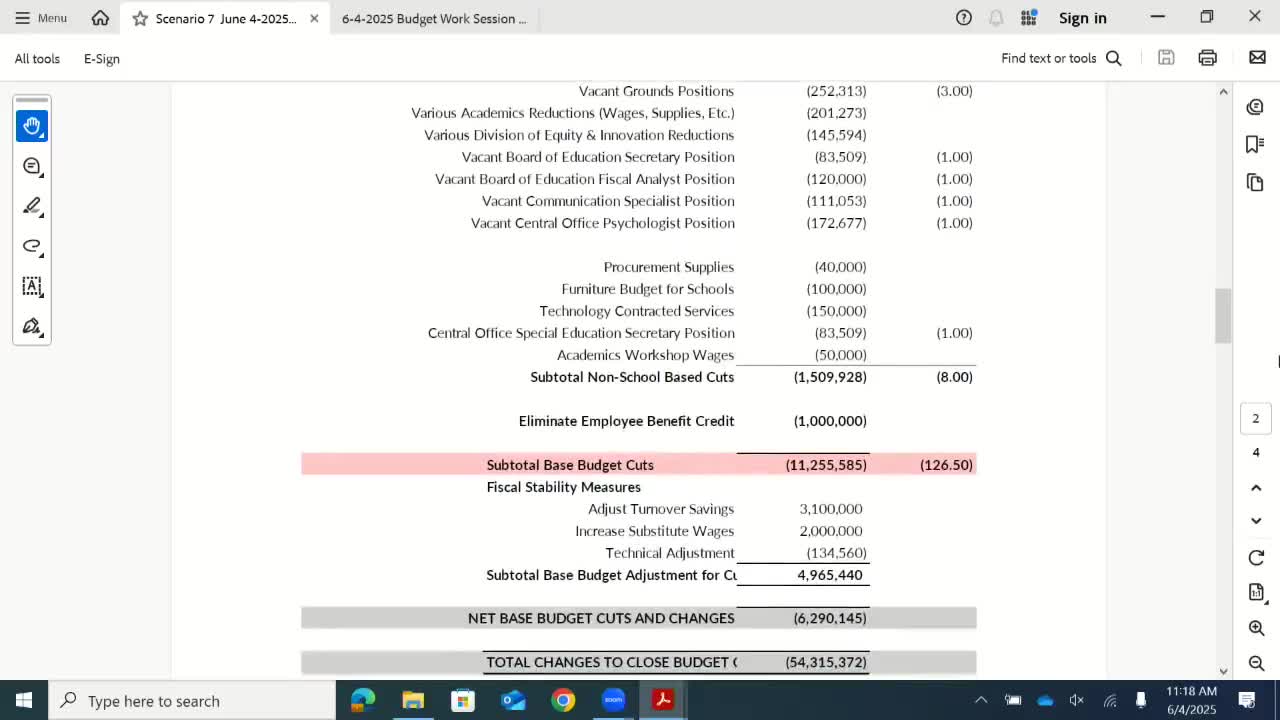Image resolution: width=1280 pixels, height=720 pixels.
Task: Select the add text box tool
Action: click(x=32, y=286)
